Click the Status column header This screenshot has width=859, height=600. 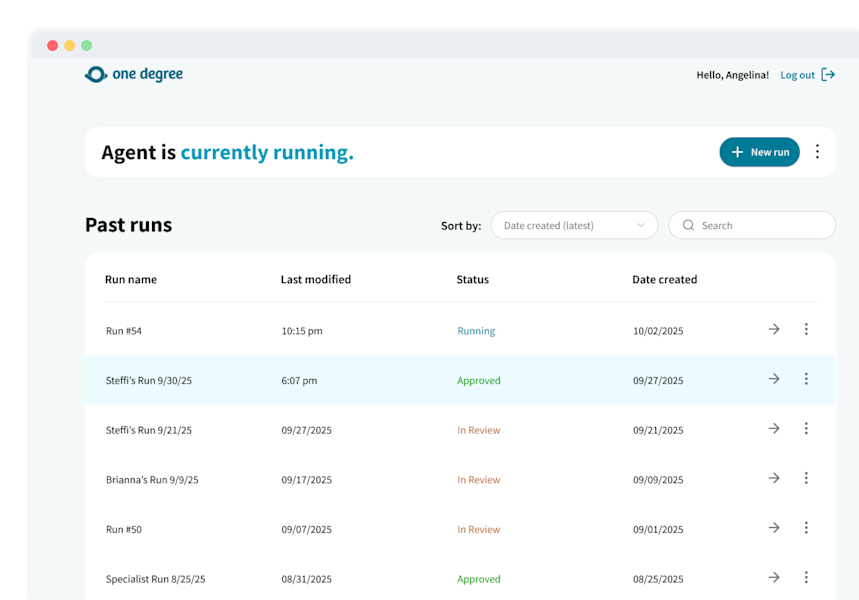tap(472, 279)
